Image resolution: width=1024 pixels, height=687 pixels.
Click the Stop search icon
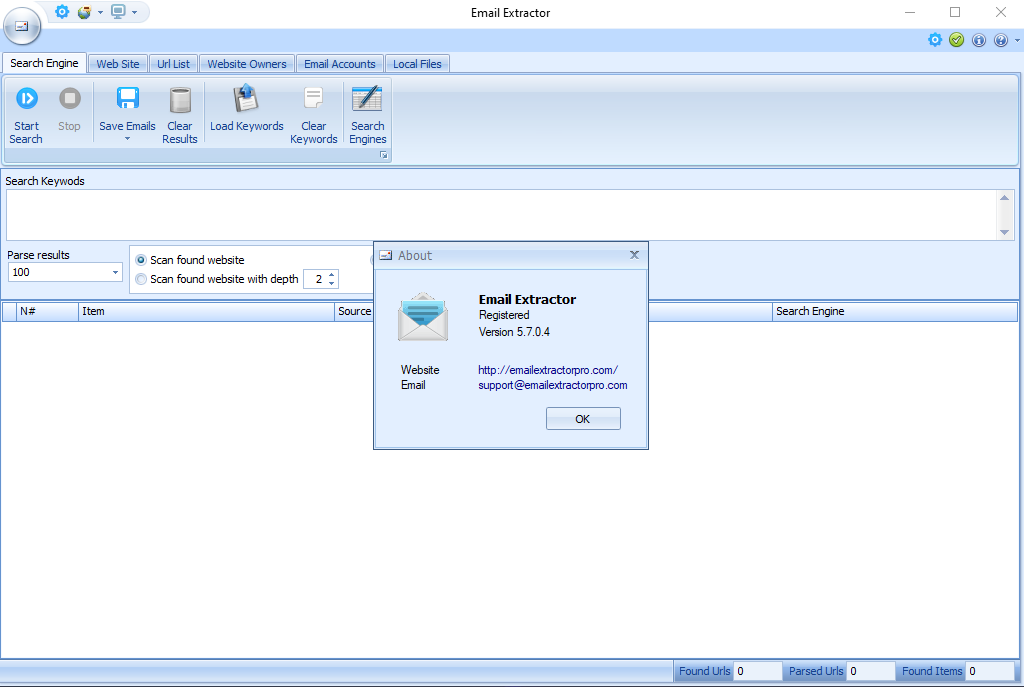(70, 99)
